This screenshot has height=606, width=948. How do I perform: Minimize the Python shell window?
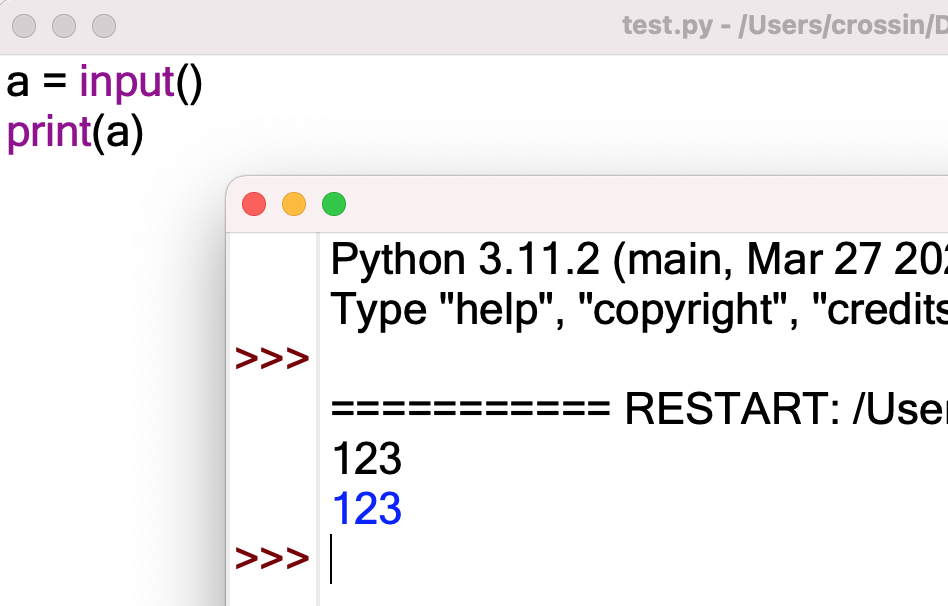click(294, 204)
